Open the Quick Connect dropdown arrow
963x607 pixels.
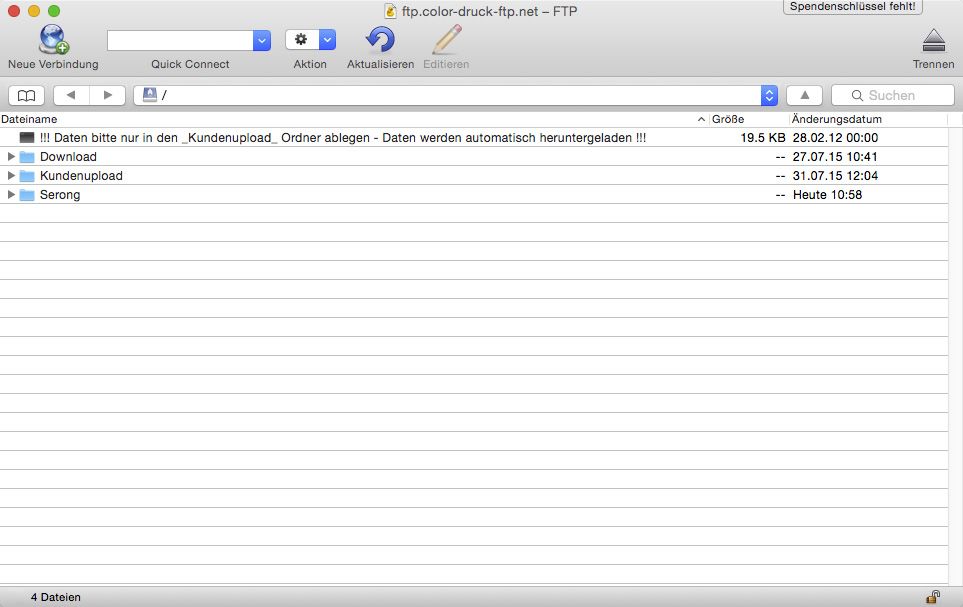tap(262, 41)
